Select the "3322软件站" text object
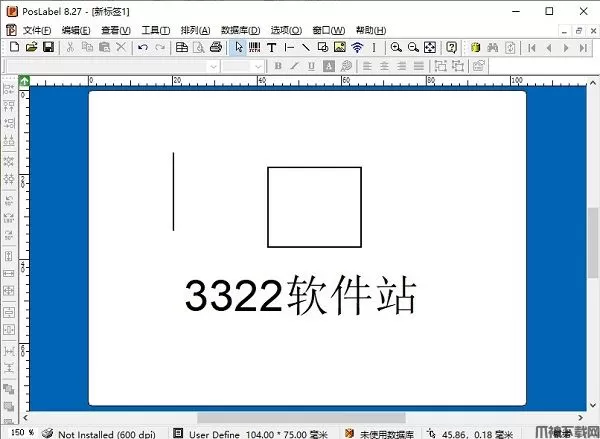600x439 pixels. pos(300,295)
